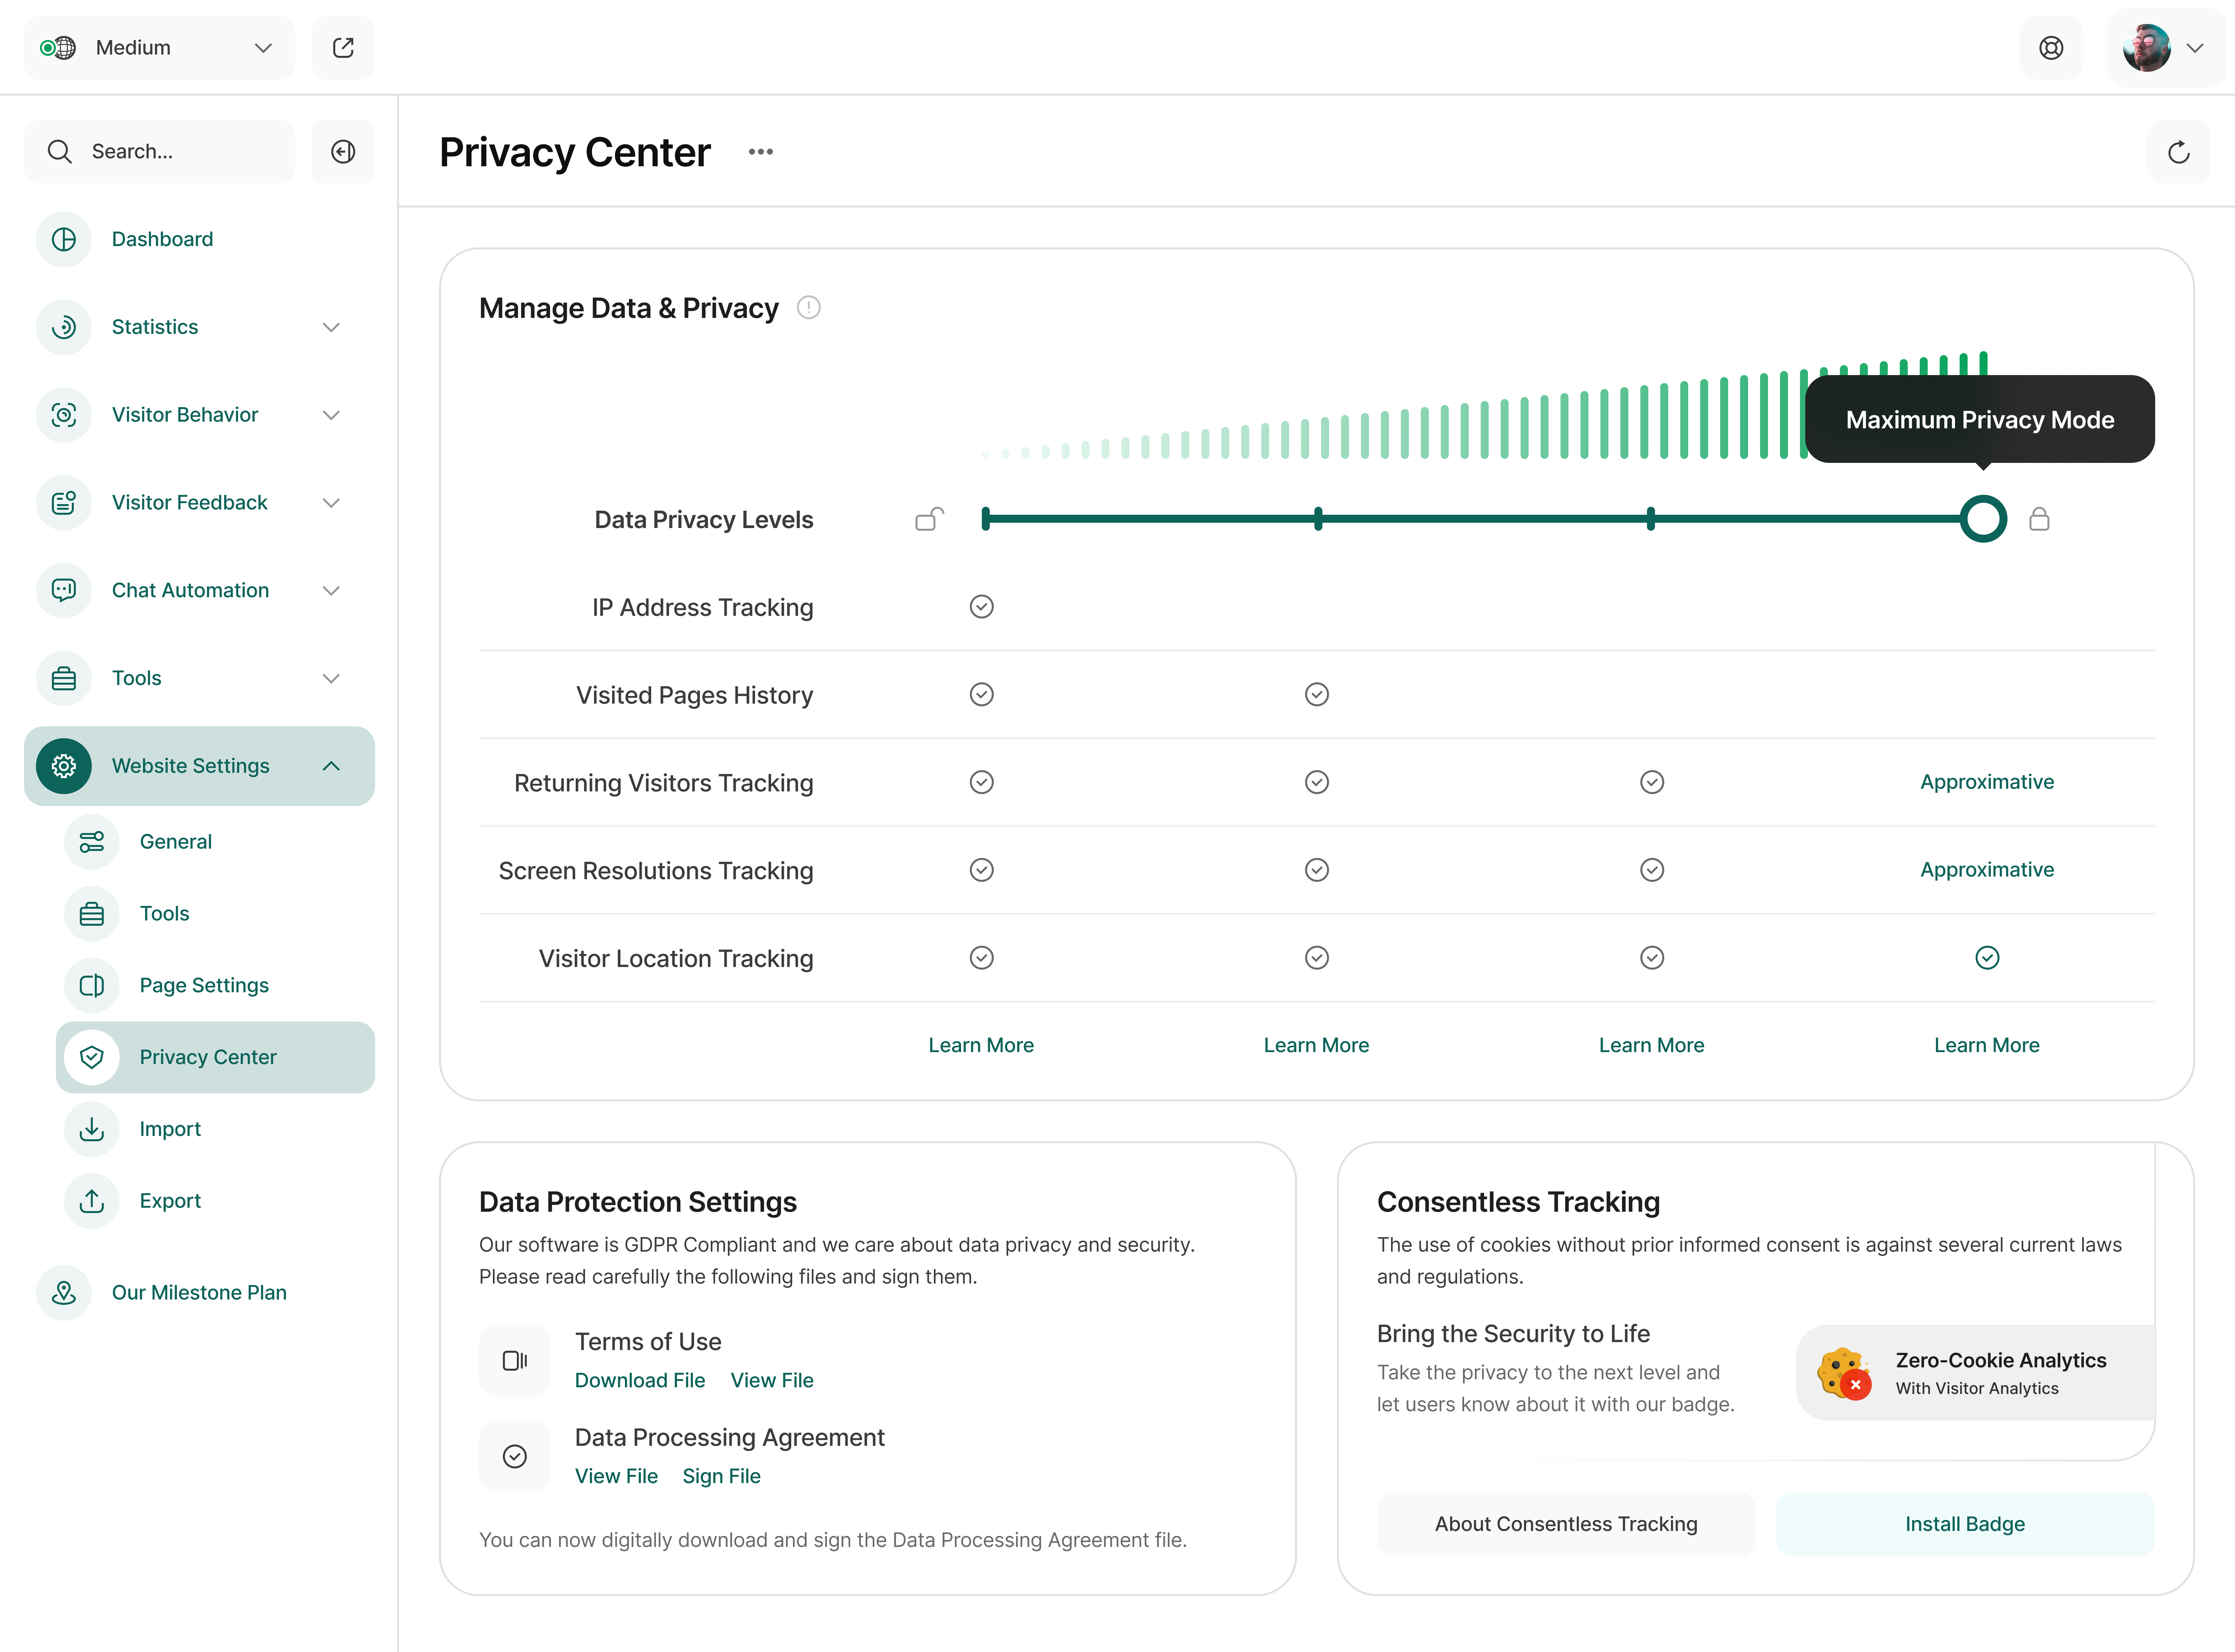
Task: Click the Data Processing Agreement check icon
Action: point(515,1456)
